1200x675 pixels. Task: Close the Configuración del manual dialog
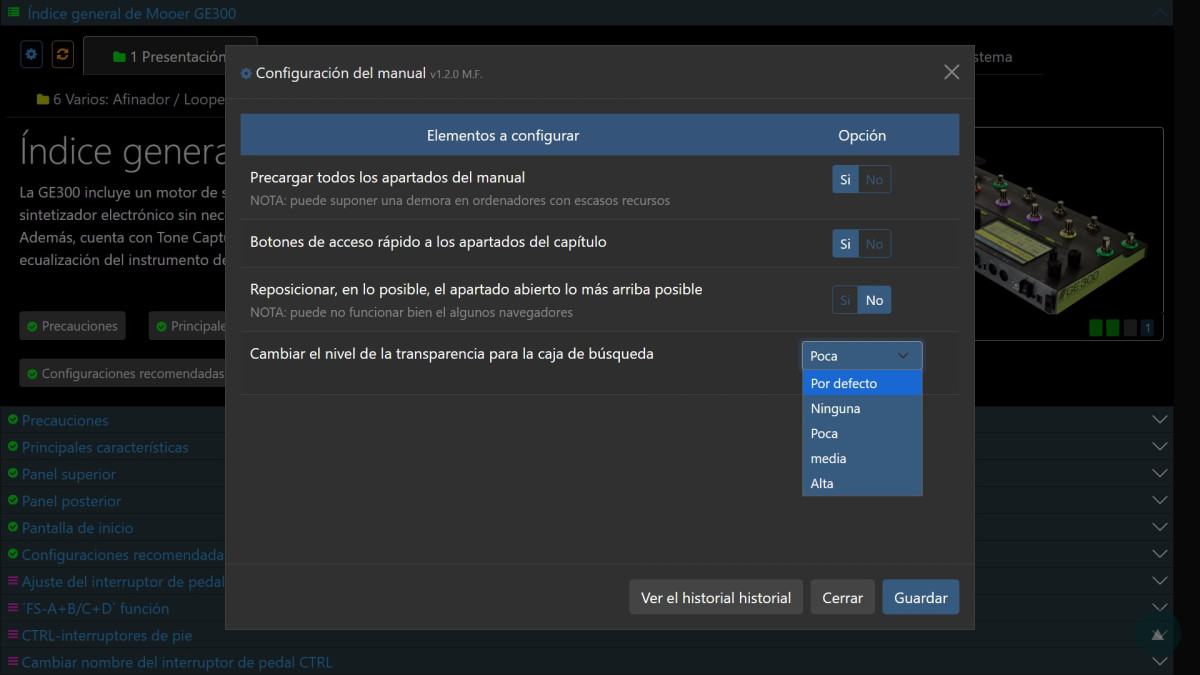[x=951, y=72]
